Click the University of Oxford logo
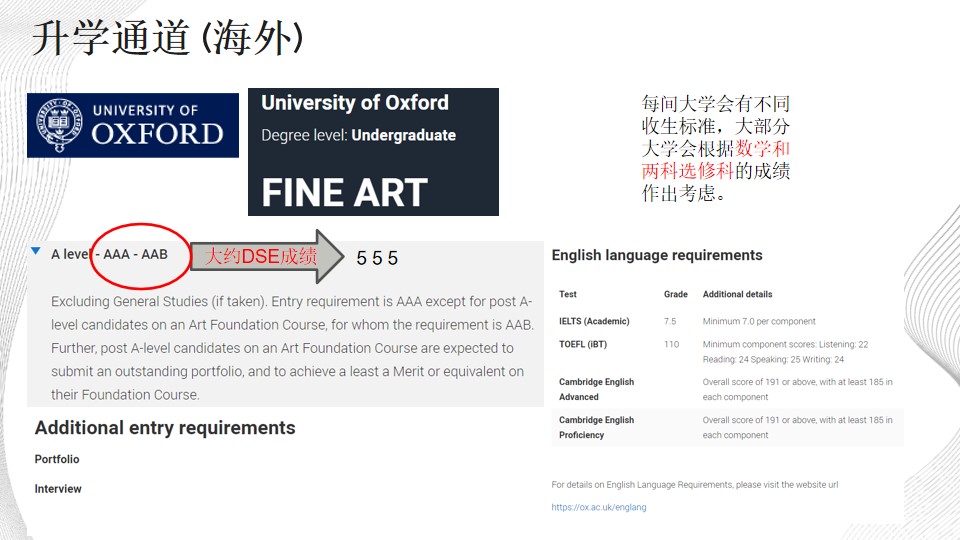960x540 pixels. [133, 126]
